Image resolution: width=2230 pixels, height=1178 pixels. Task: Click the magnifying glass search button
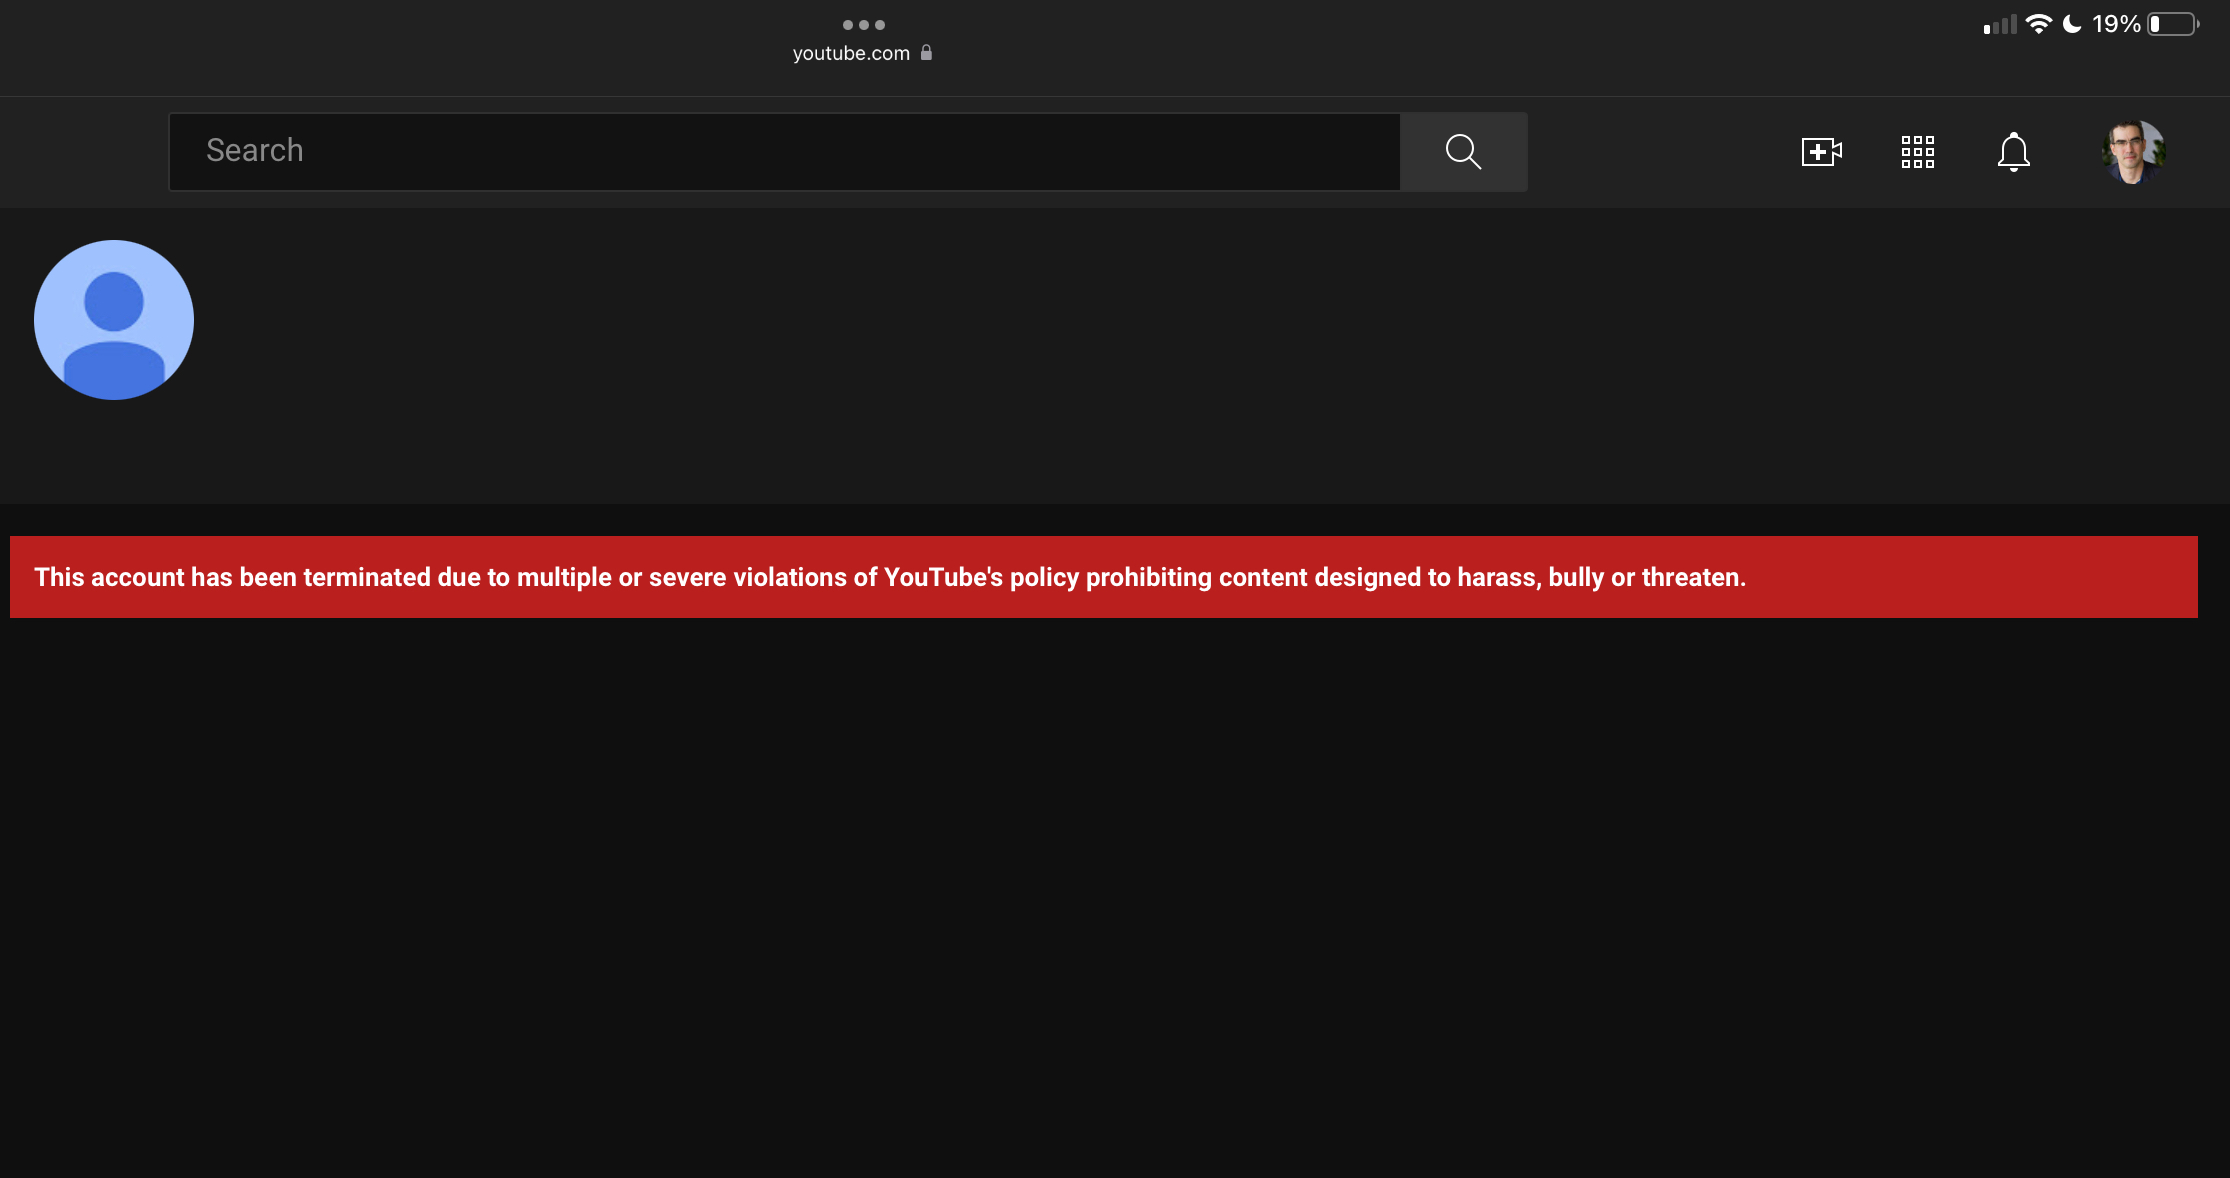coord(1463,151)
